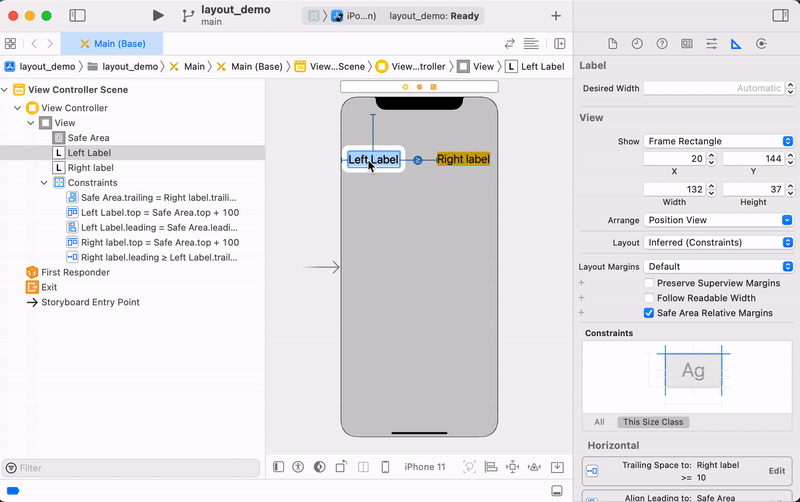Screen dimensions: 800x502
Task: Click the outline Filter field
Action: coord(131,468)
